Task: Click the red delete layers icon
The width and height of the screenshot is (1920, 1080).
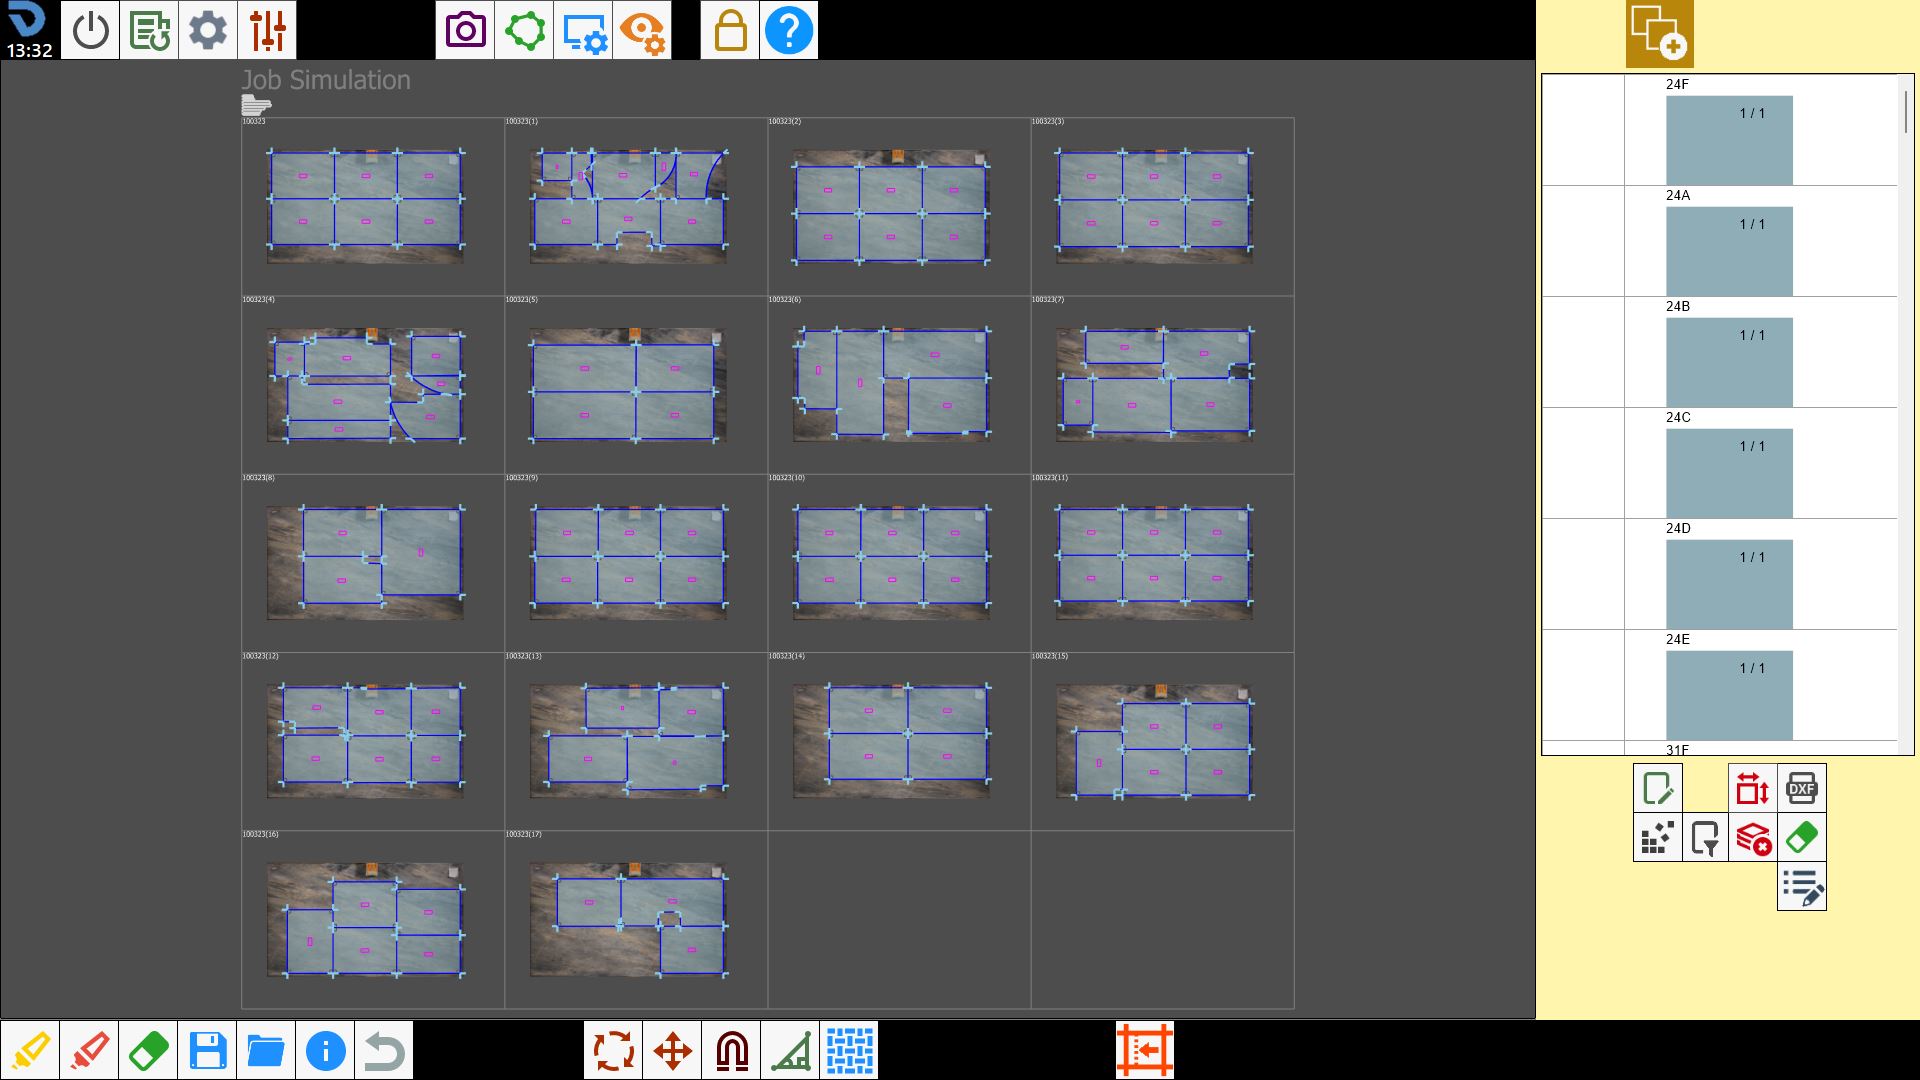Action: pos(1753,837)
